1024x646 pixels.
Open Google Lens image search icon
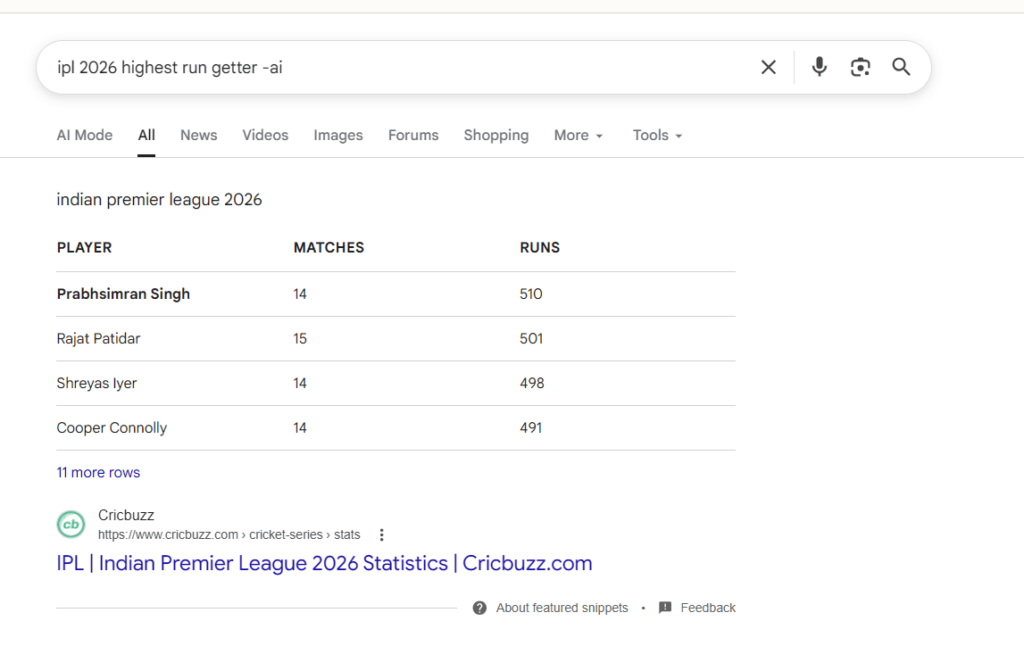coord(860,67)
